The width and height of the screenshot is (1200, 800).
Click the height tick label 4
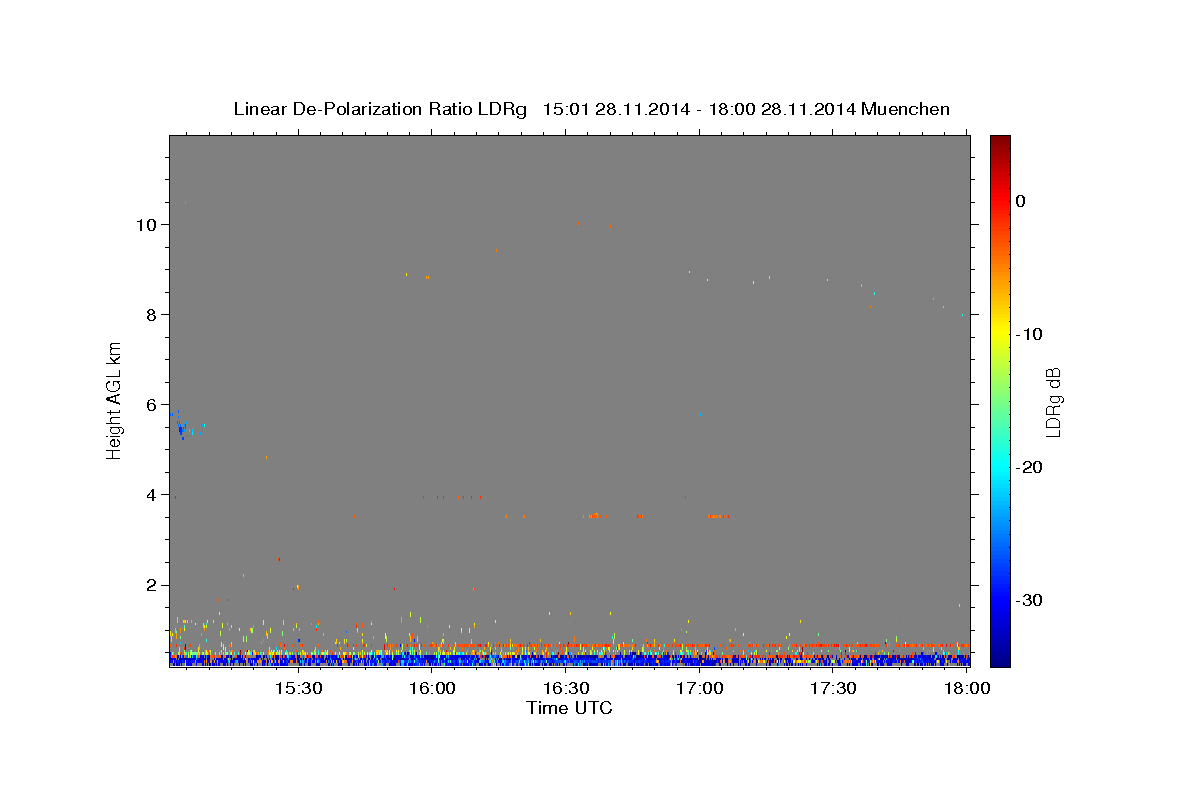(x=153, y=495)
